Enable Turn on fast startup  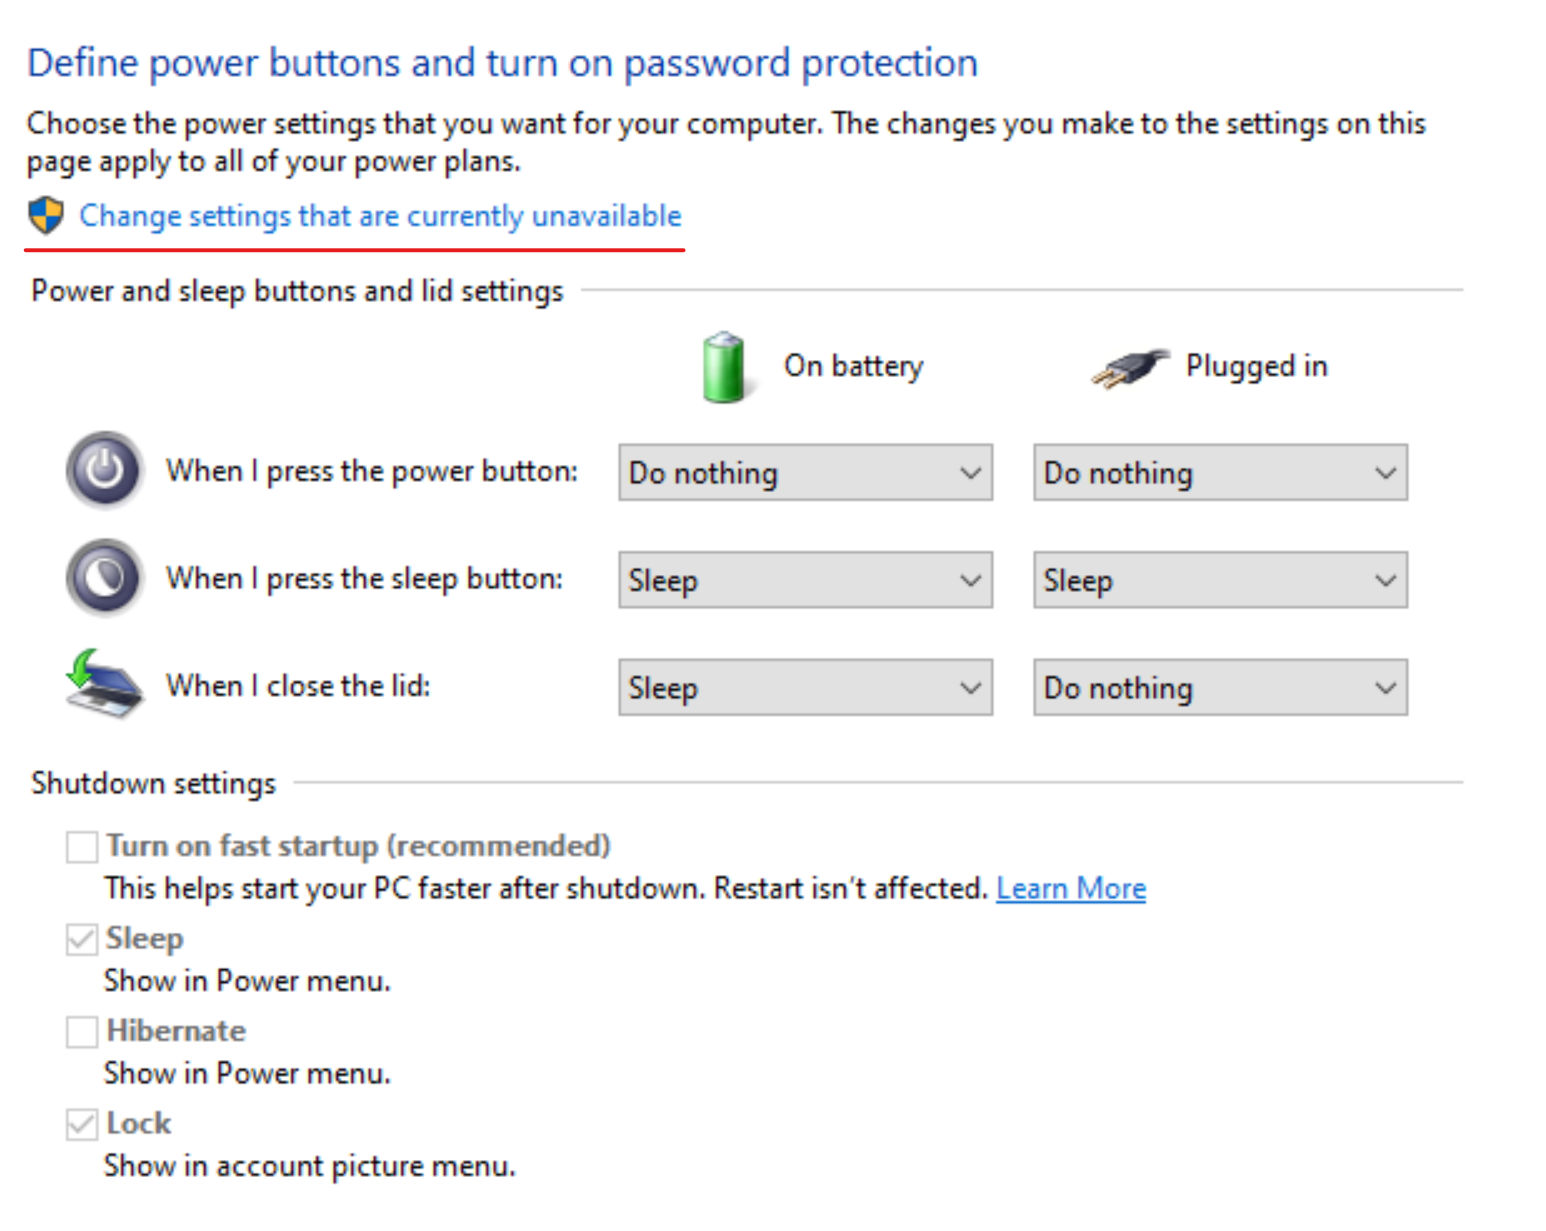[x=81, y=847]
